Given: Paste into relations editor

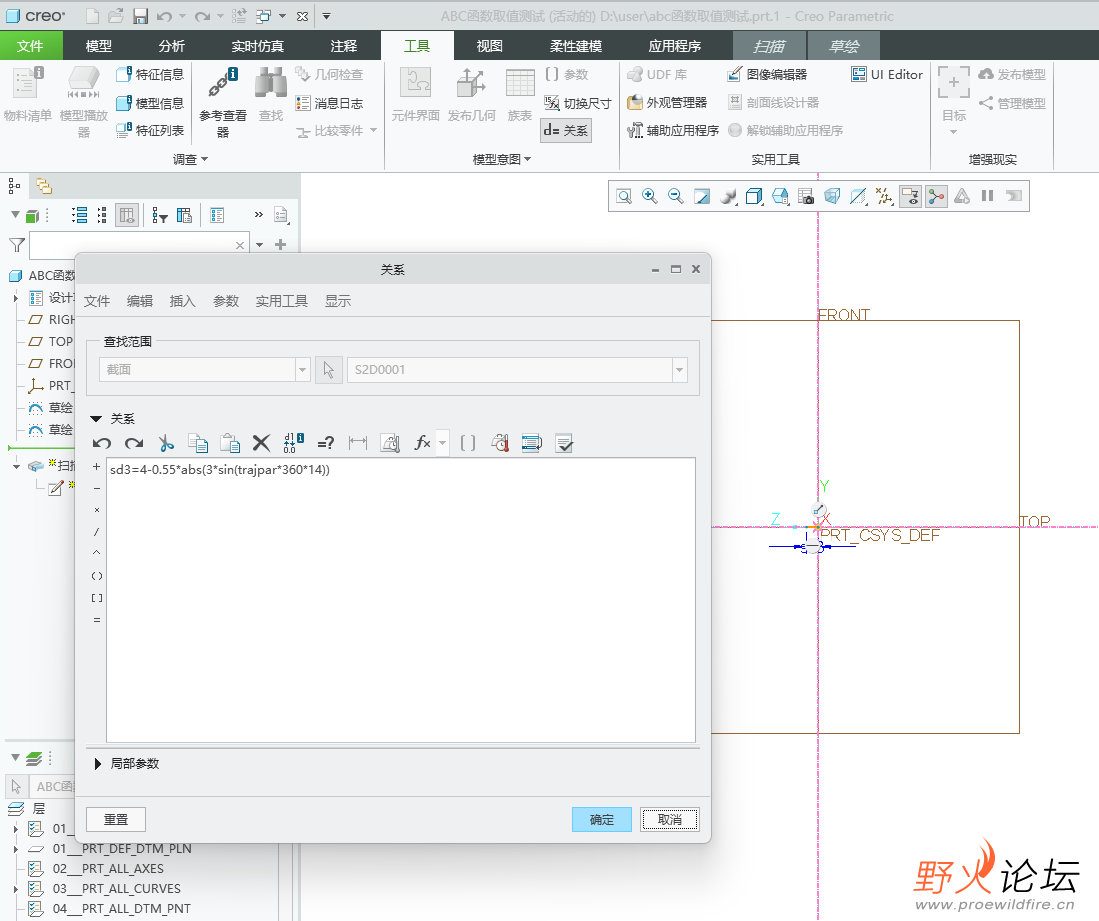Looking at the screenshot, I should [x=230, y=443].
